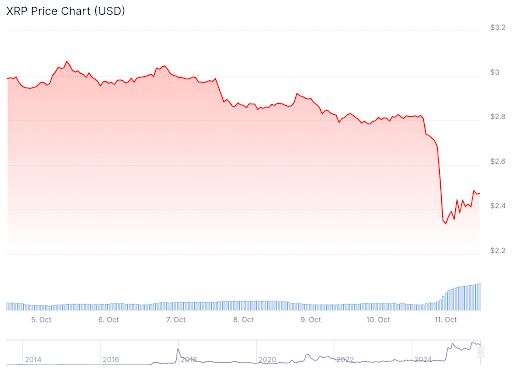Click the tallest volume bar at far right
This screenshot has width=512, height=374.
480,297
